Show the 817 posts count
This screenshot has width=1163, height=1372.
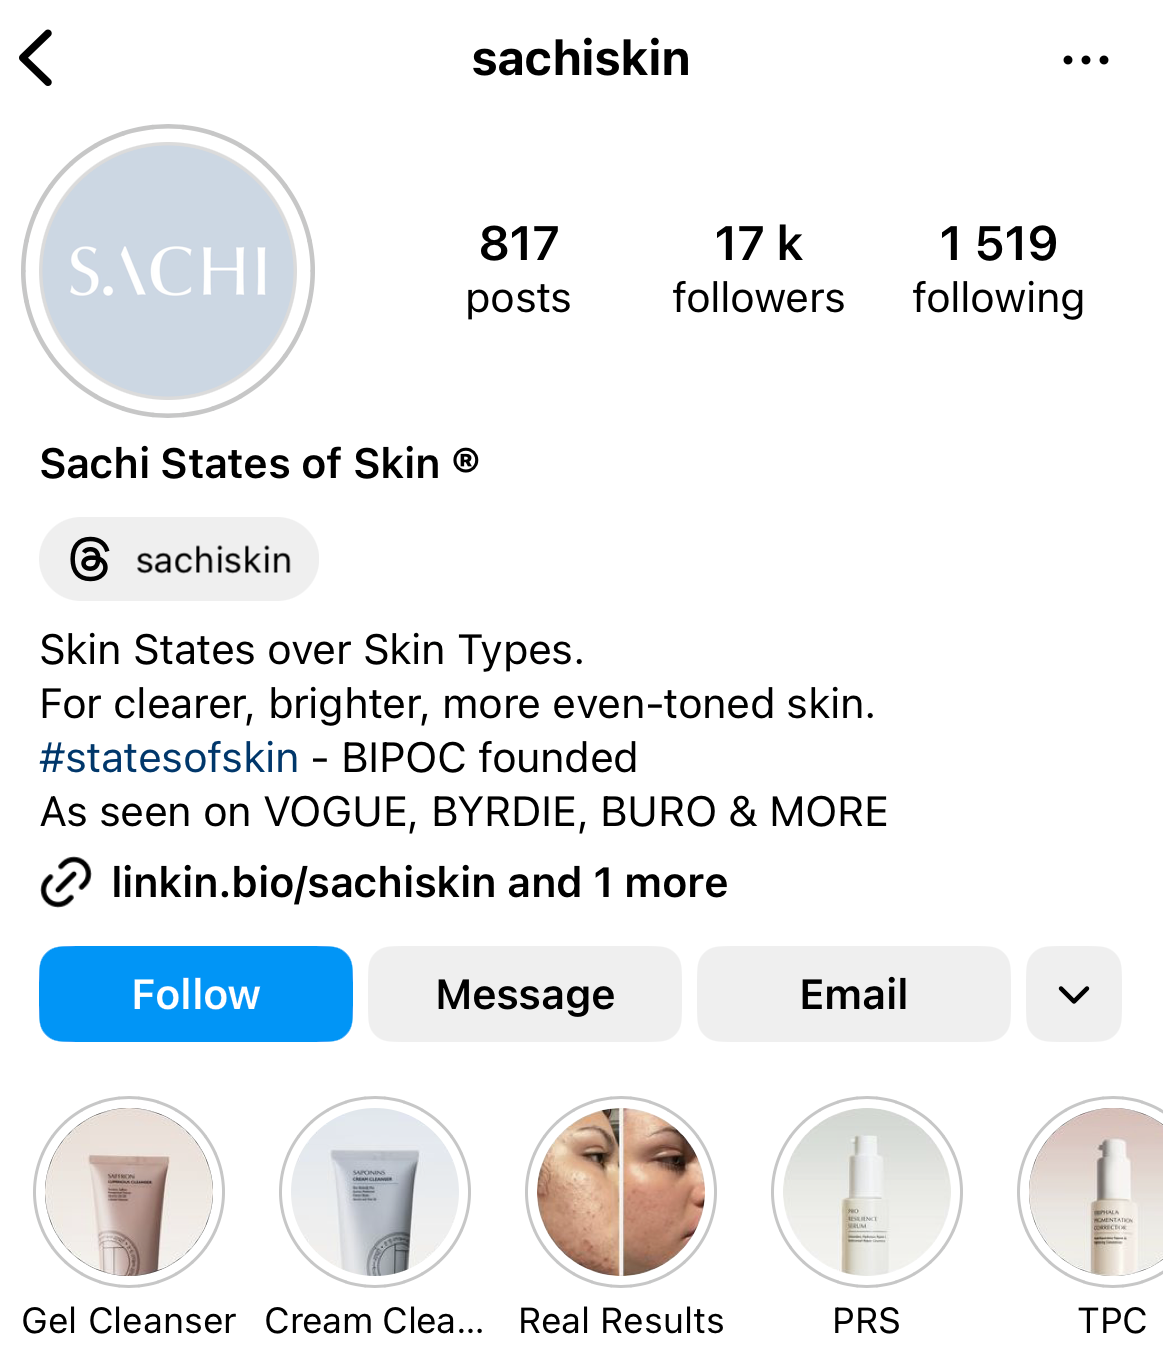tap(518, 270)
